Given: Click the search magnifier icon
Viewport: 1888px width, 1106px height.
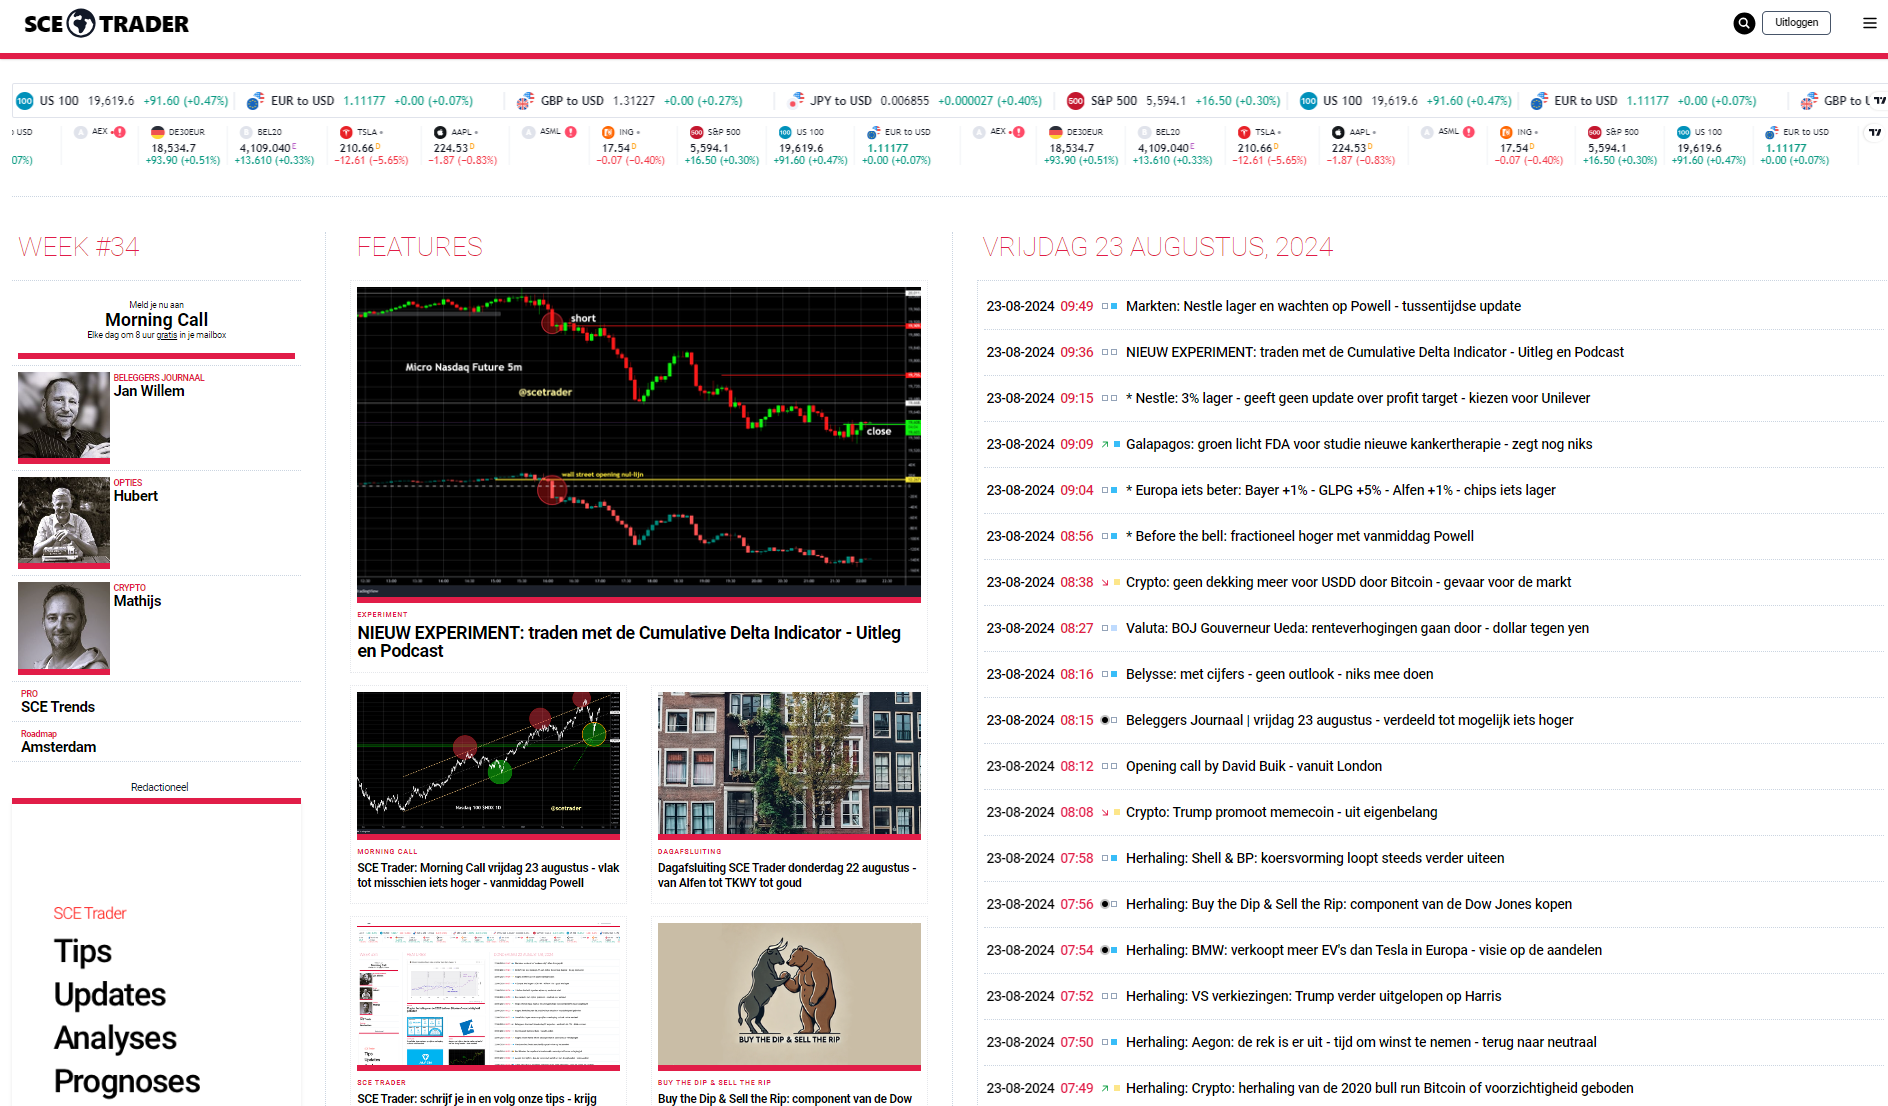Looking at the screenshot, I should pos(1744,23).
